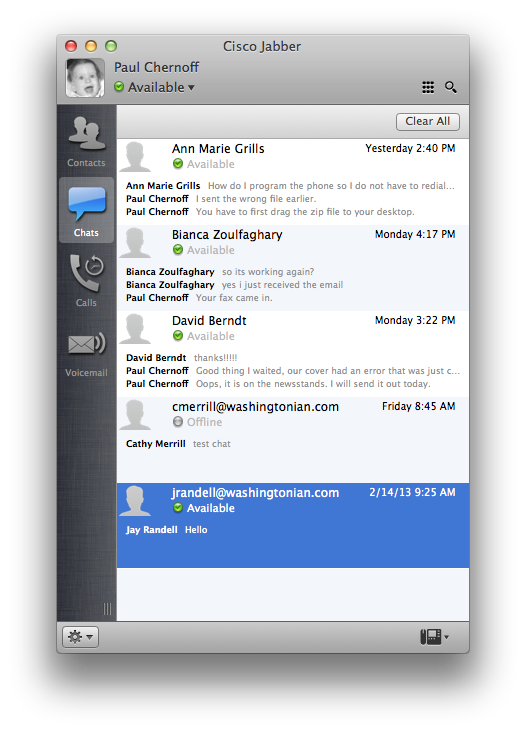Open the Calls history tab
526x732 pixels.
[86, 280]
